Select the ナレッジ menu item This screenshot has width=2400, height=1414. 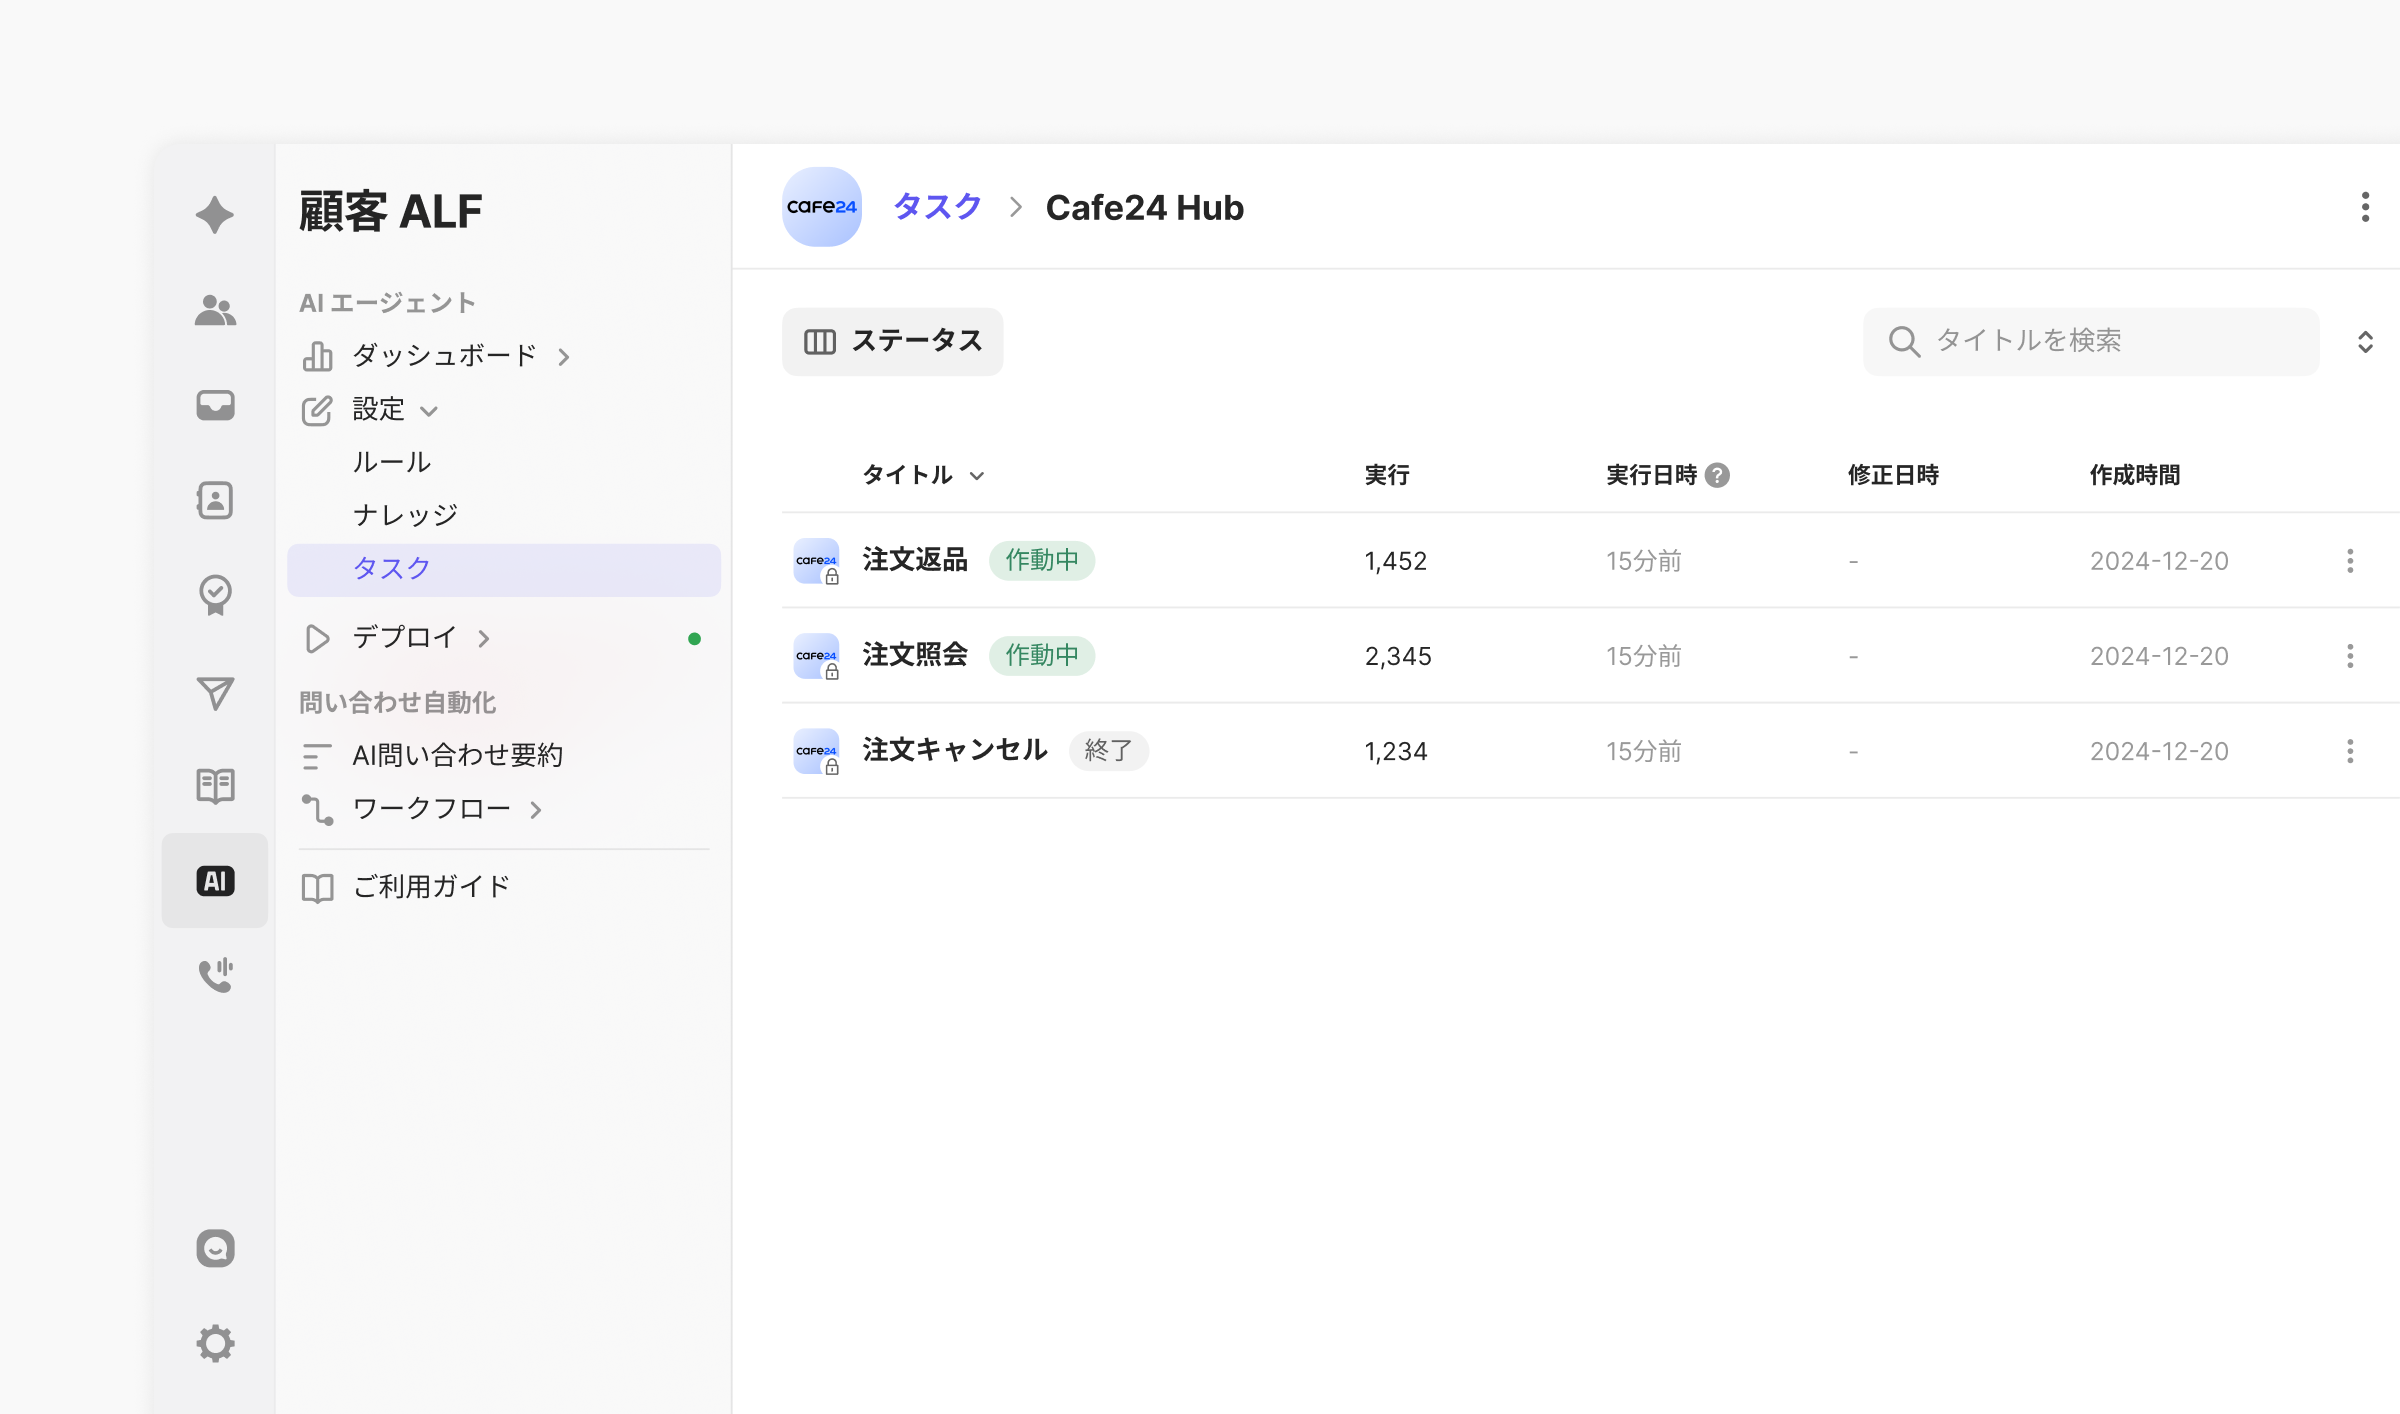pos(405,515)
